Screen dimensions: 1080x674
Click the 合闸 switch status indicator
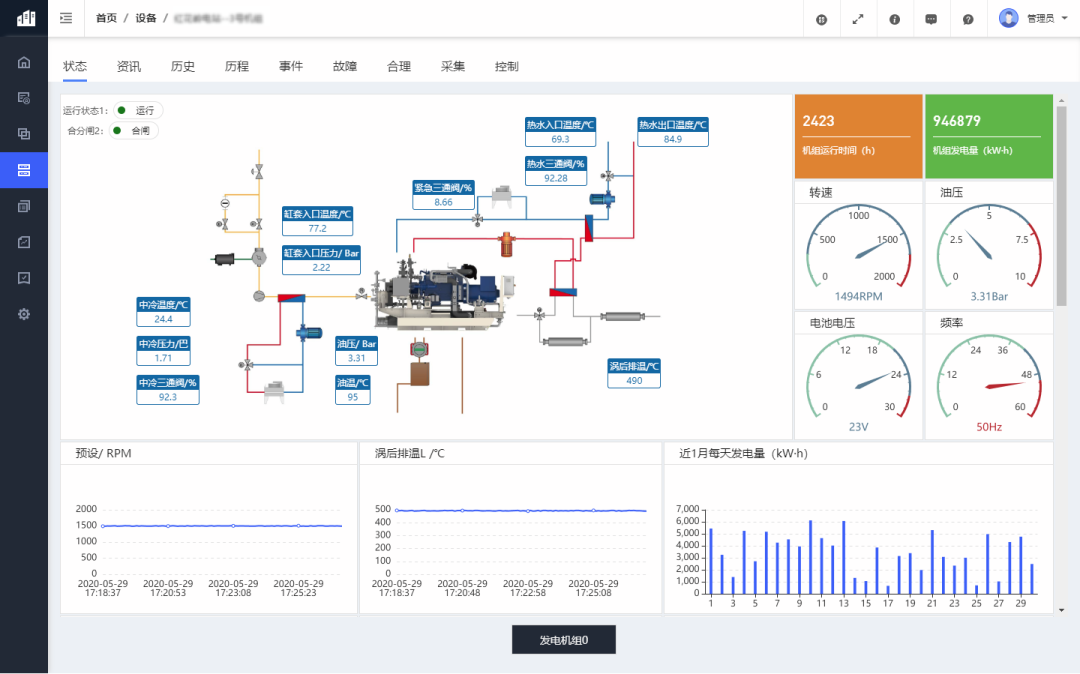[x=134, y=130]
